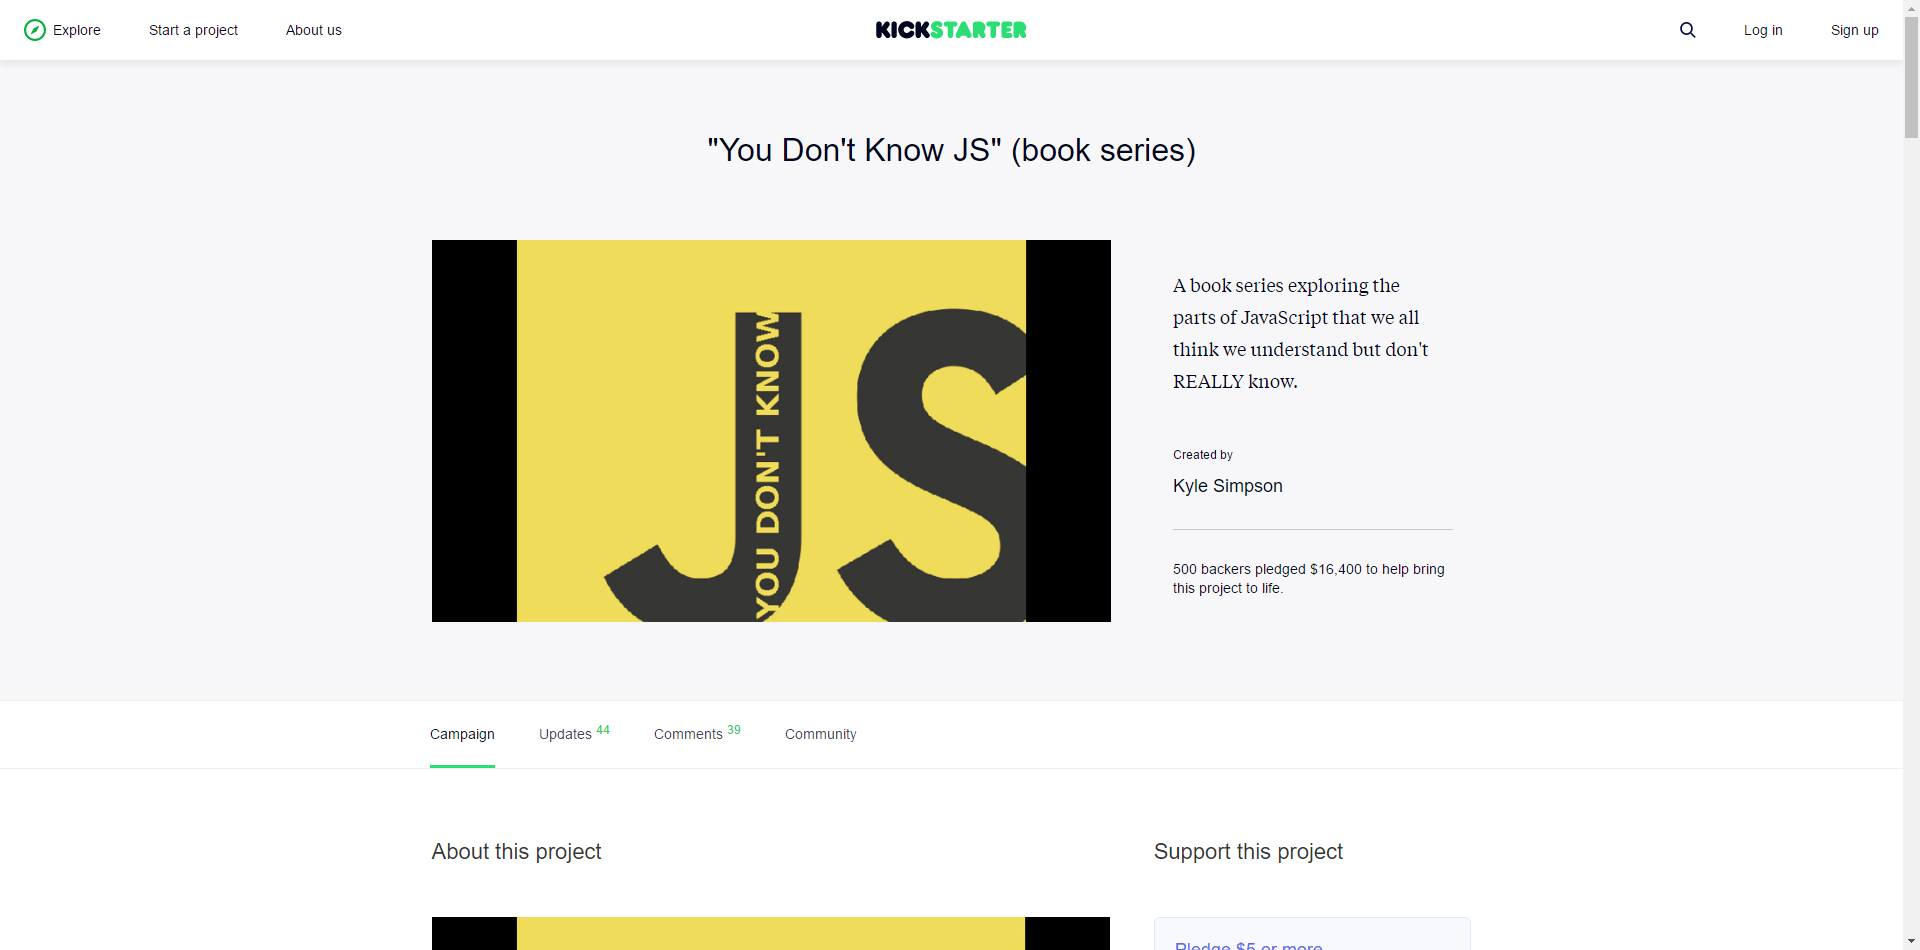Click the book series description text

tap(1301, 333)
